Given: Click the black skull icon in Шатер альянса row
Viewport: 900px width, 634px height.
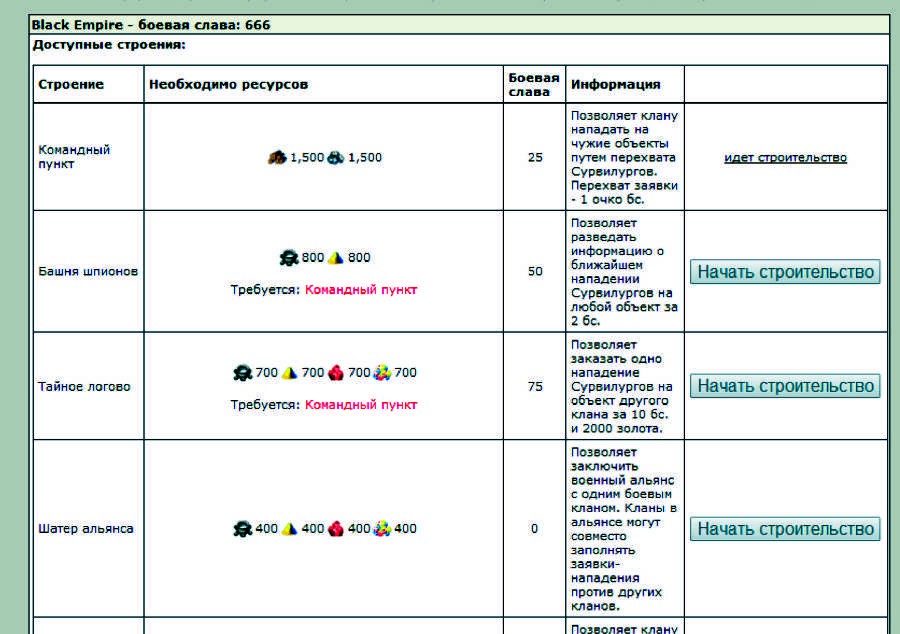Looking at the screenshot, I should coord(243,528).
